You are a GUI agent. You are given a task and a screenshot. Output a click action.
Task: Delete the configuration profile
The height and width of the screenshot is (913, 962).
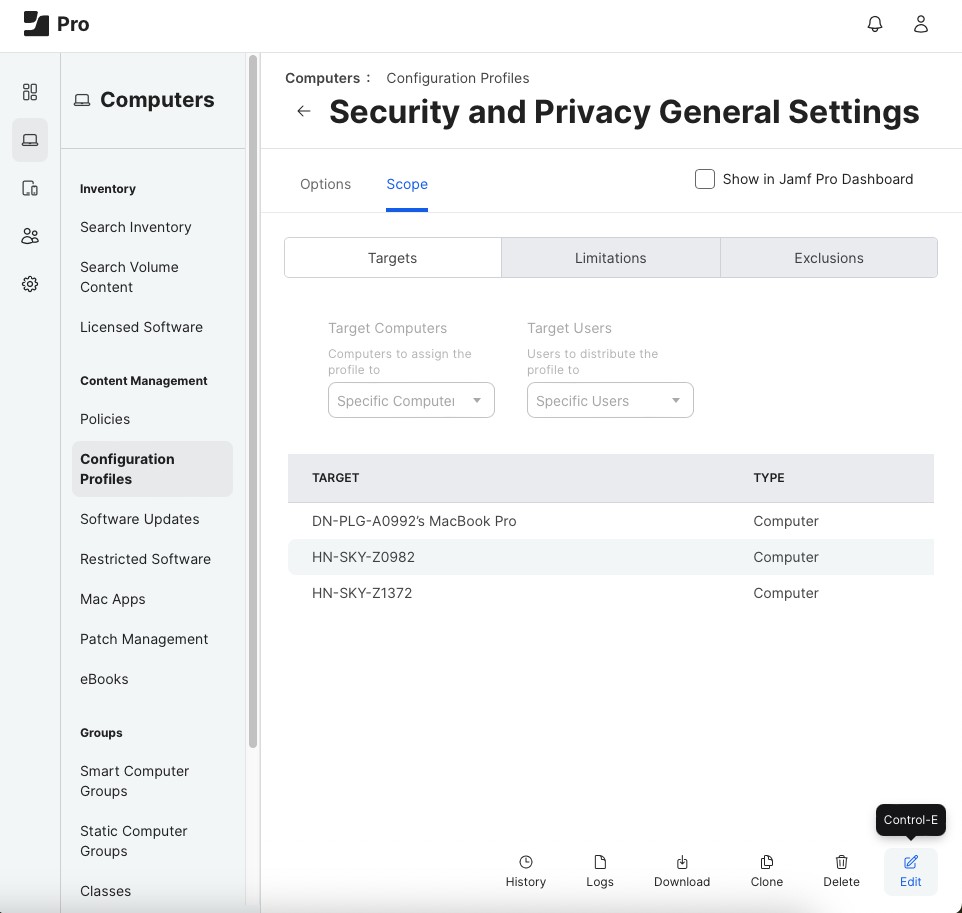pos(841,871)
